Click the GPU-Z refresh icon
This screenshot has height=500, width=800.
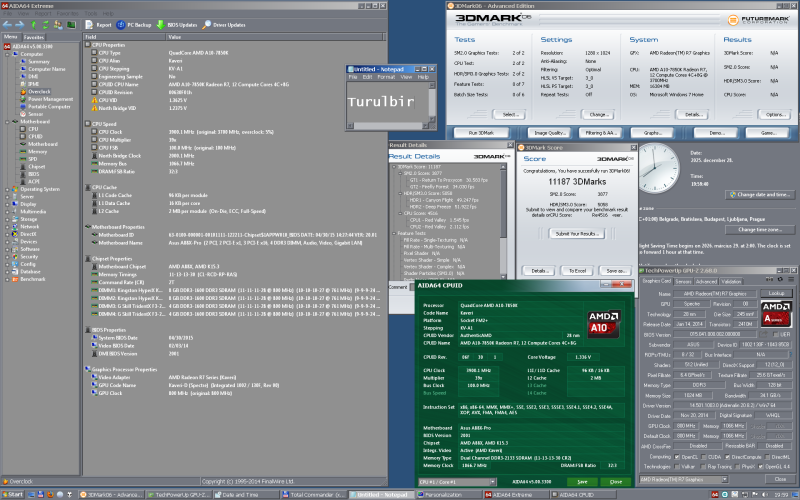(x=780, y=279)
